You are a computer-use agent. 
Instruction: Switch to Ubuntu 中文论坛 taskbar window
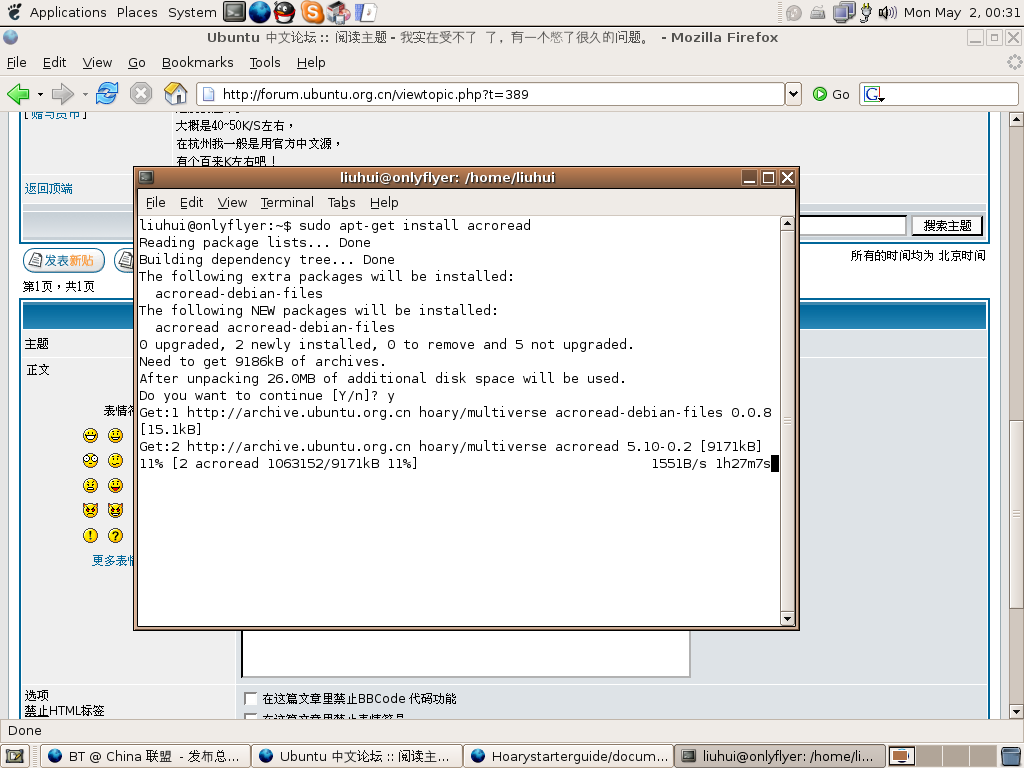coord(357,756)
